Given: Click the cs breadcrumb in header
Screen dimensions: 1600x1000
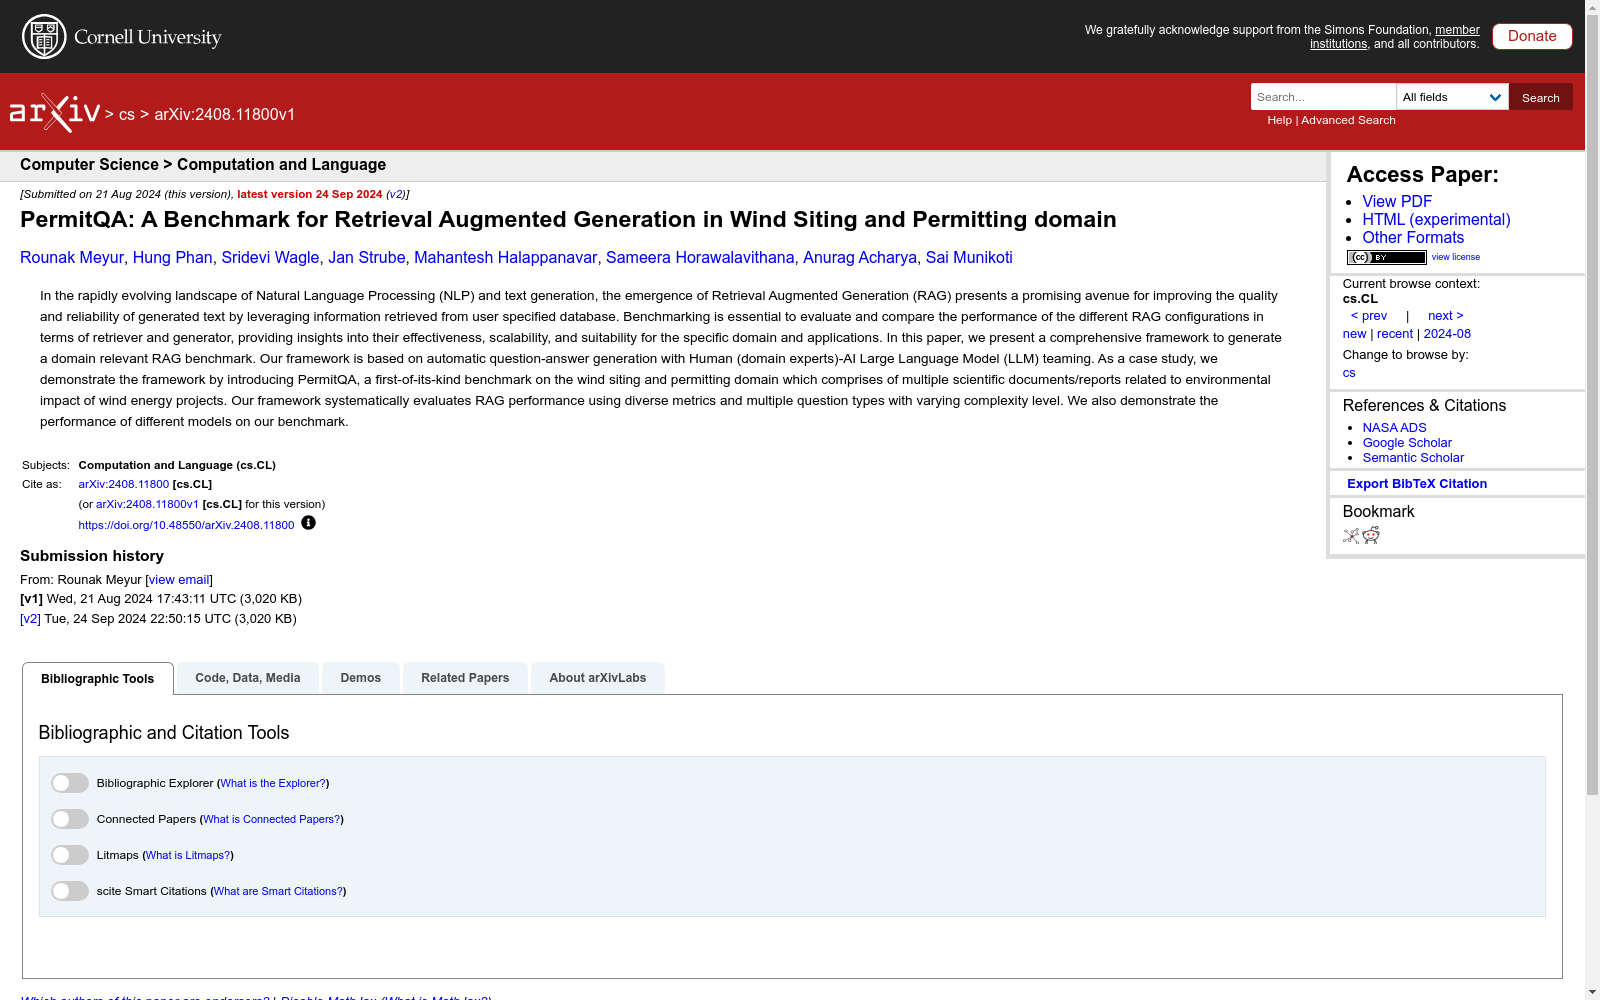Looking at the screenshot, I should pyautogui.click(x=126, y=115).
